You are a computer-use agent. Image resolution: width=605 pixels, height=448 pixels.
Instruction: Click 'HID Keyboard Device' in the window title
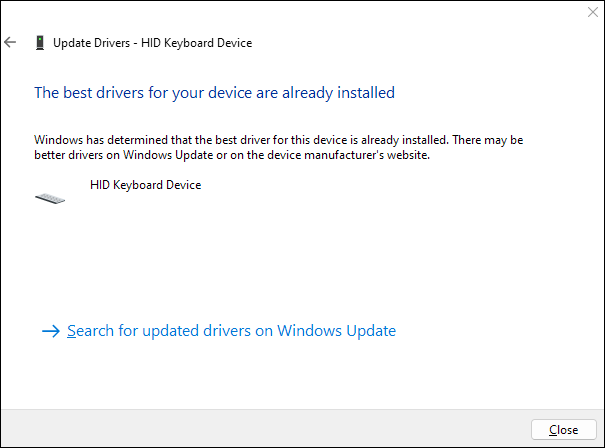(196, 43)
